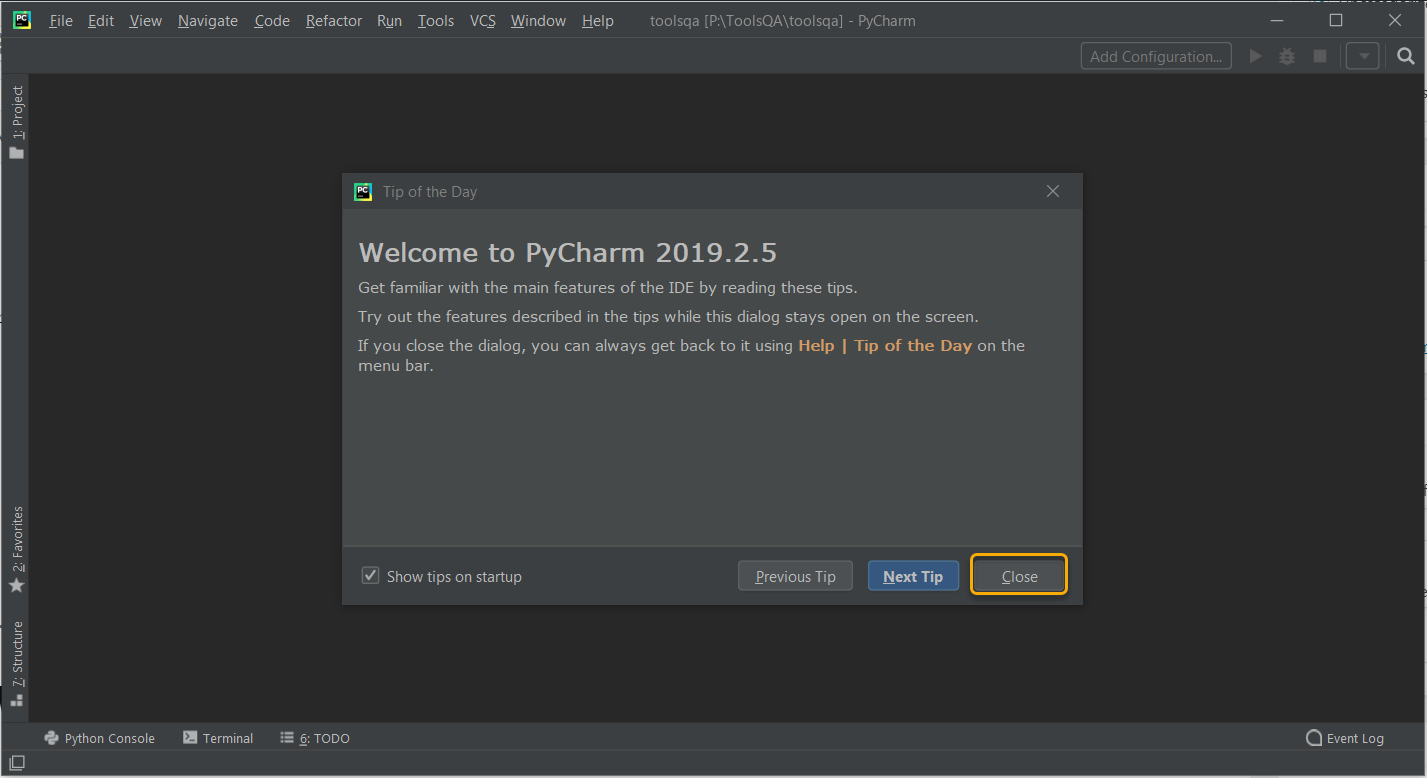Uncheck Show tips on startup checkbox
The width and height of the screenshot is (1427, 778).
(x=371, y=576)
